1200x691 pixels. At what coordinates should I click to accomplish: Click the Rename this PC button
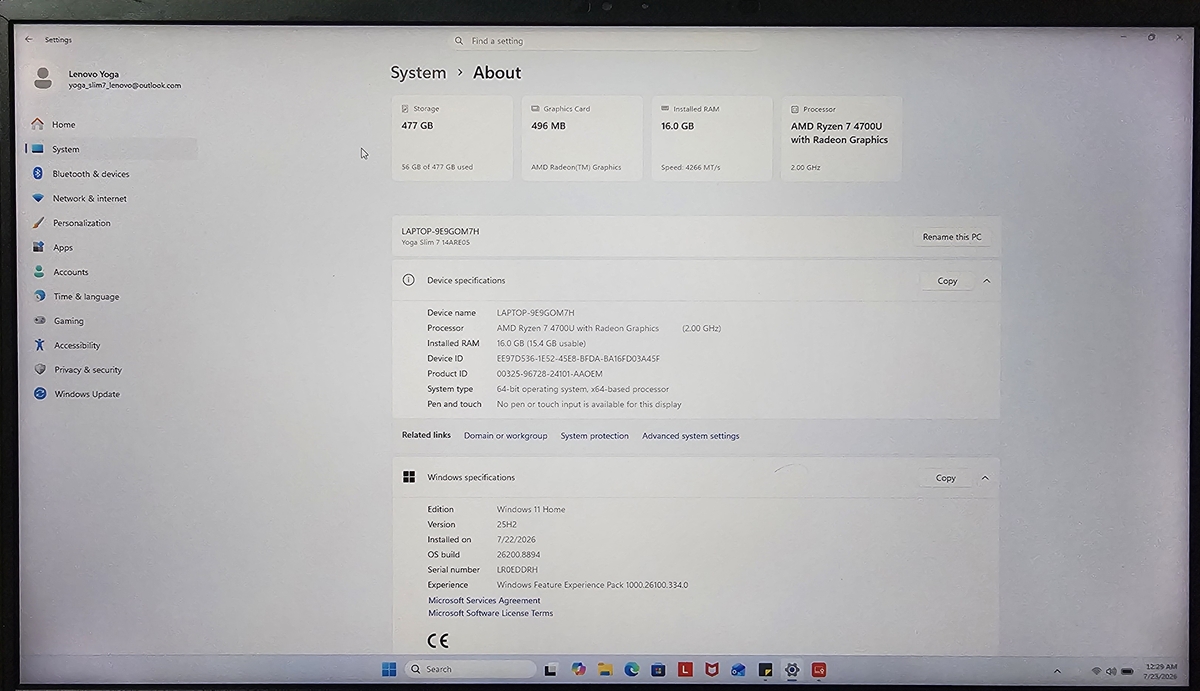[952, 237]
